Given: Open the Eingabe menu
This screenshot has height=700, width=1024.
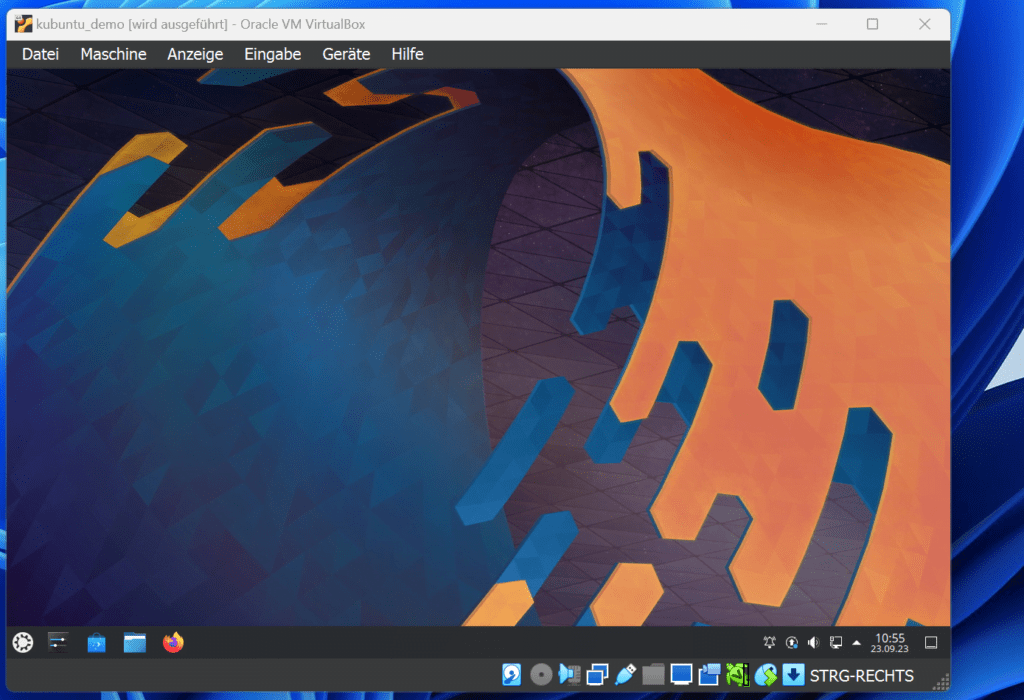Looking at the screenshot, I should (272, 54).
